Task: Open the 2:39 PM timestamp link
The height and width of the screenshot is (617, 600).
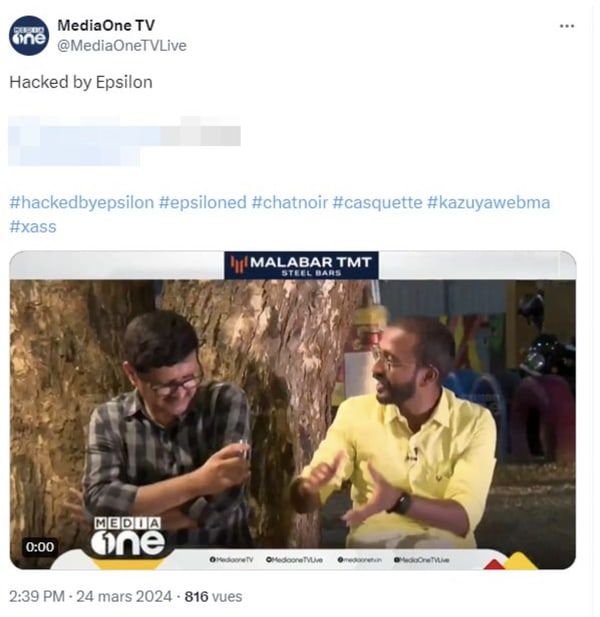Action: tap(37, 597)
